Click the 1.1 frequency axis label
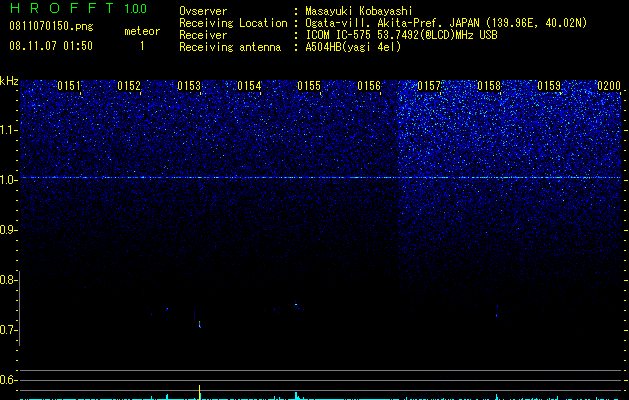This screenshot has width=629, height=400. (x=8, y=130)
